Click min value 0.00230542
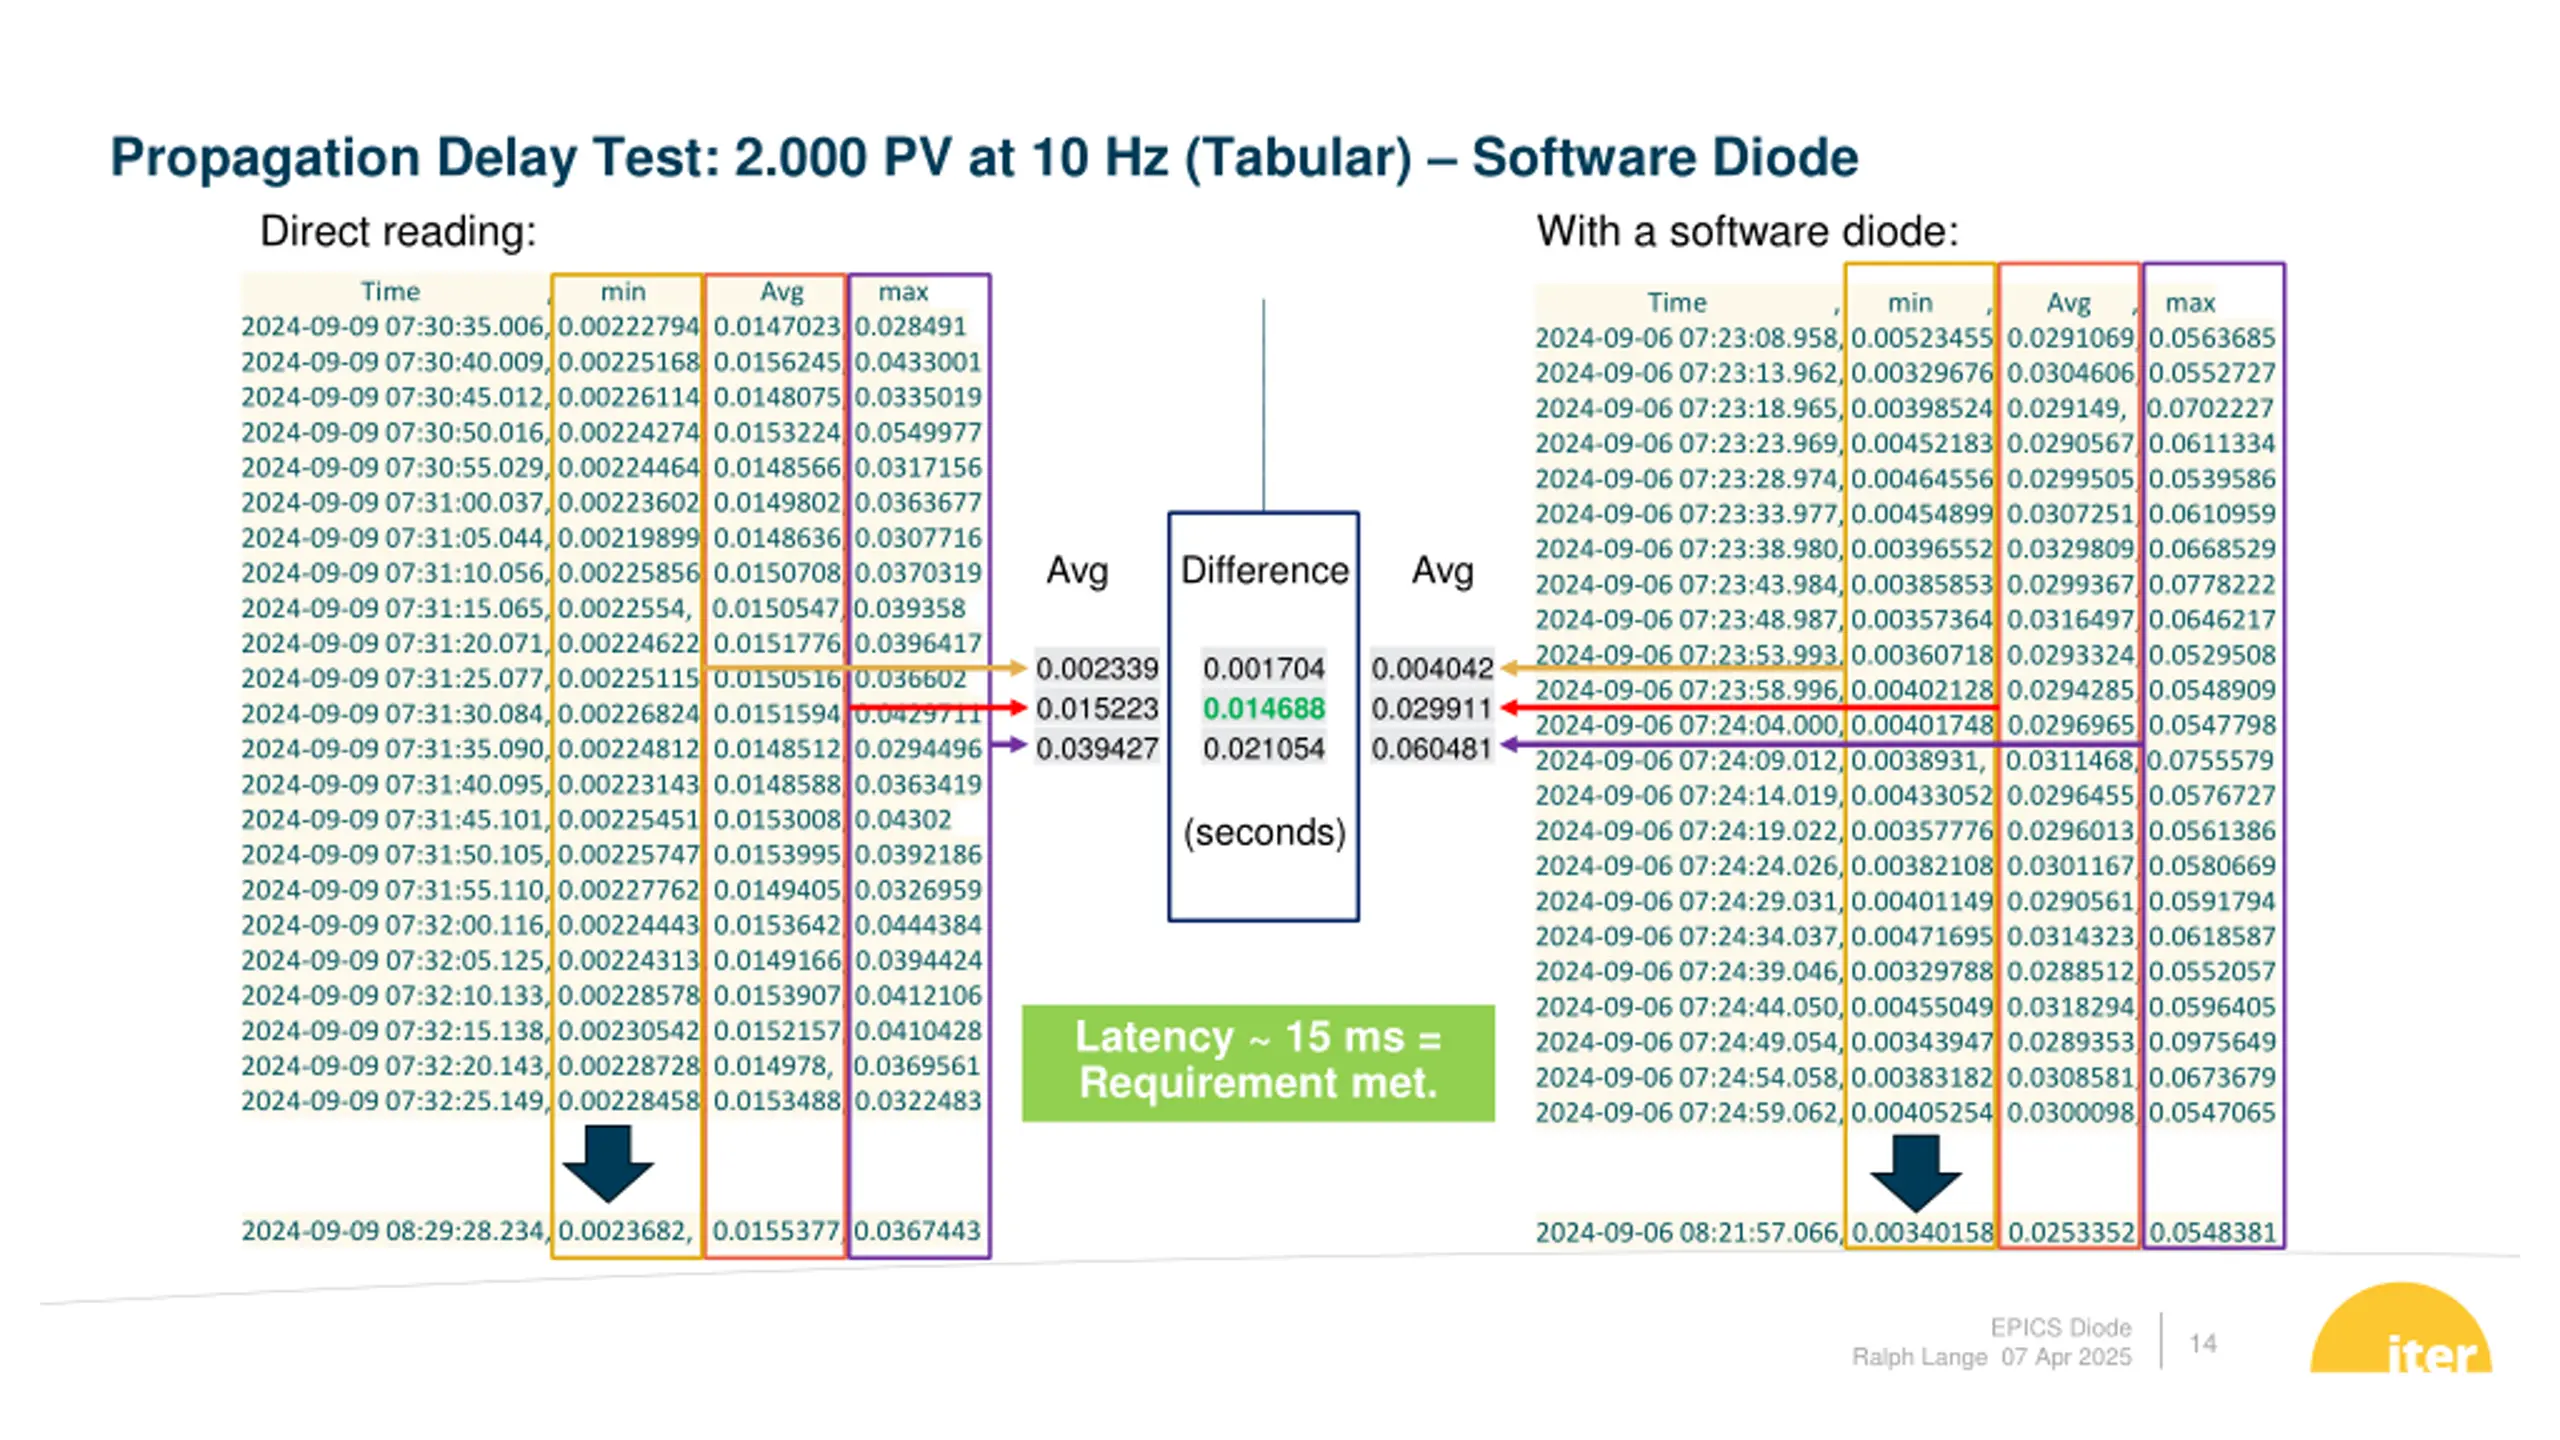Image resolution: width=2560 pixels, height=1440 pixels. click(629, 1030)
